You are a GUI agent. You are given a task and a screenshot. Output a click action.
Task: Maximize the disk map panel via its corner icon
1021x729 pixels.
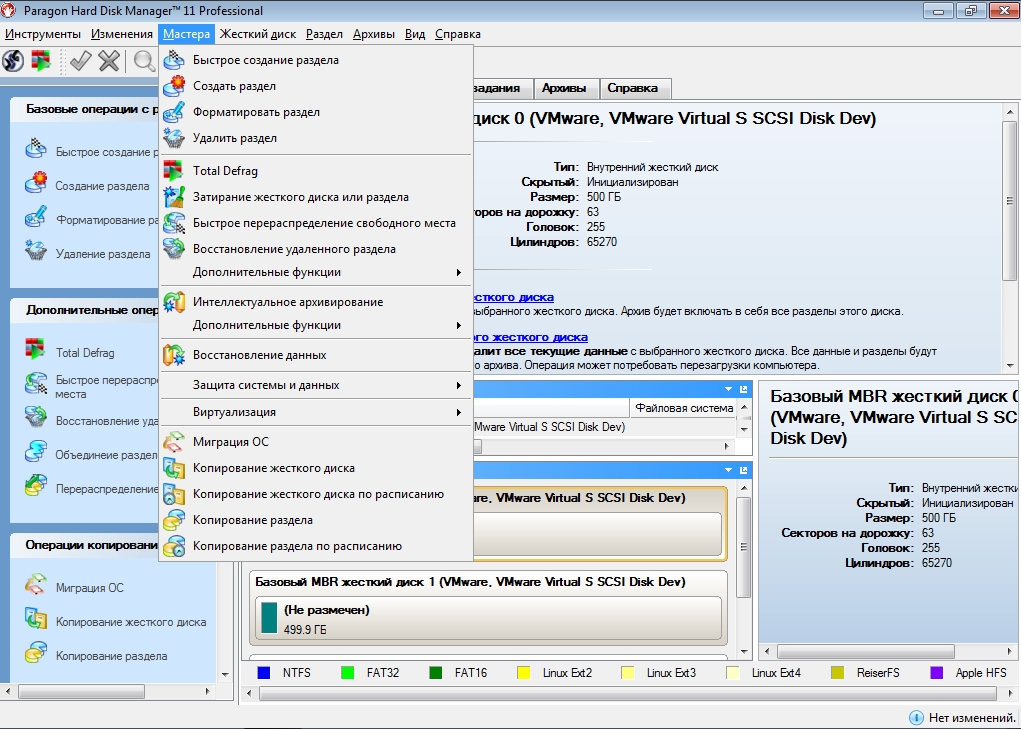click(x=744, y=470)
